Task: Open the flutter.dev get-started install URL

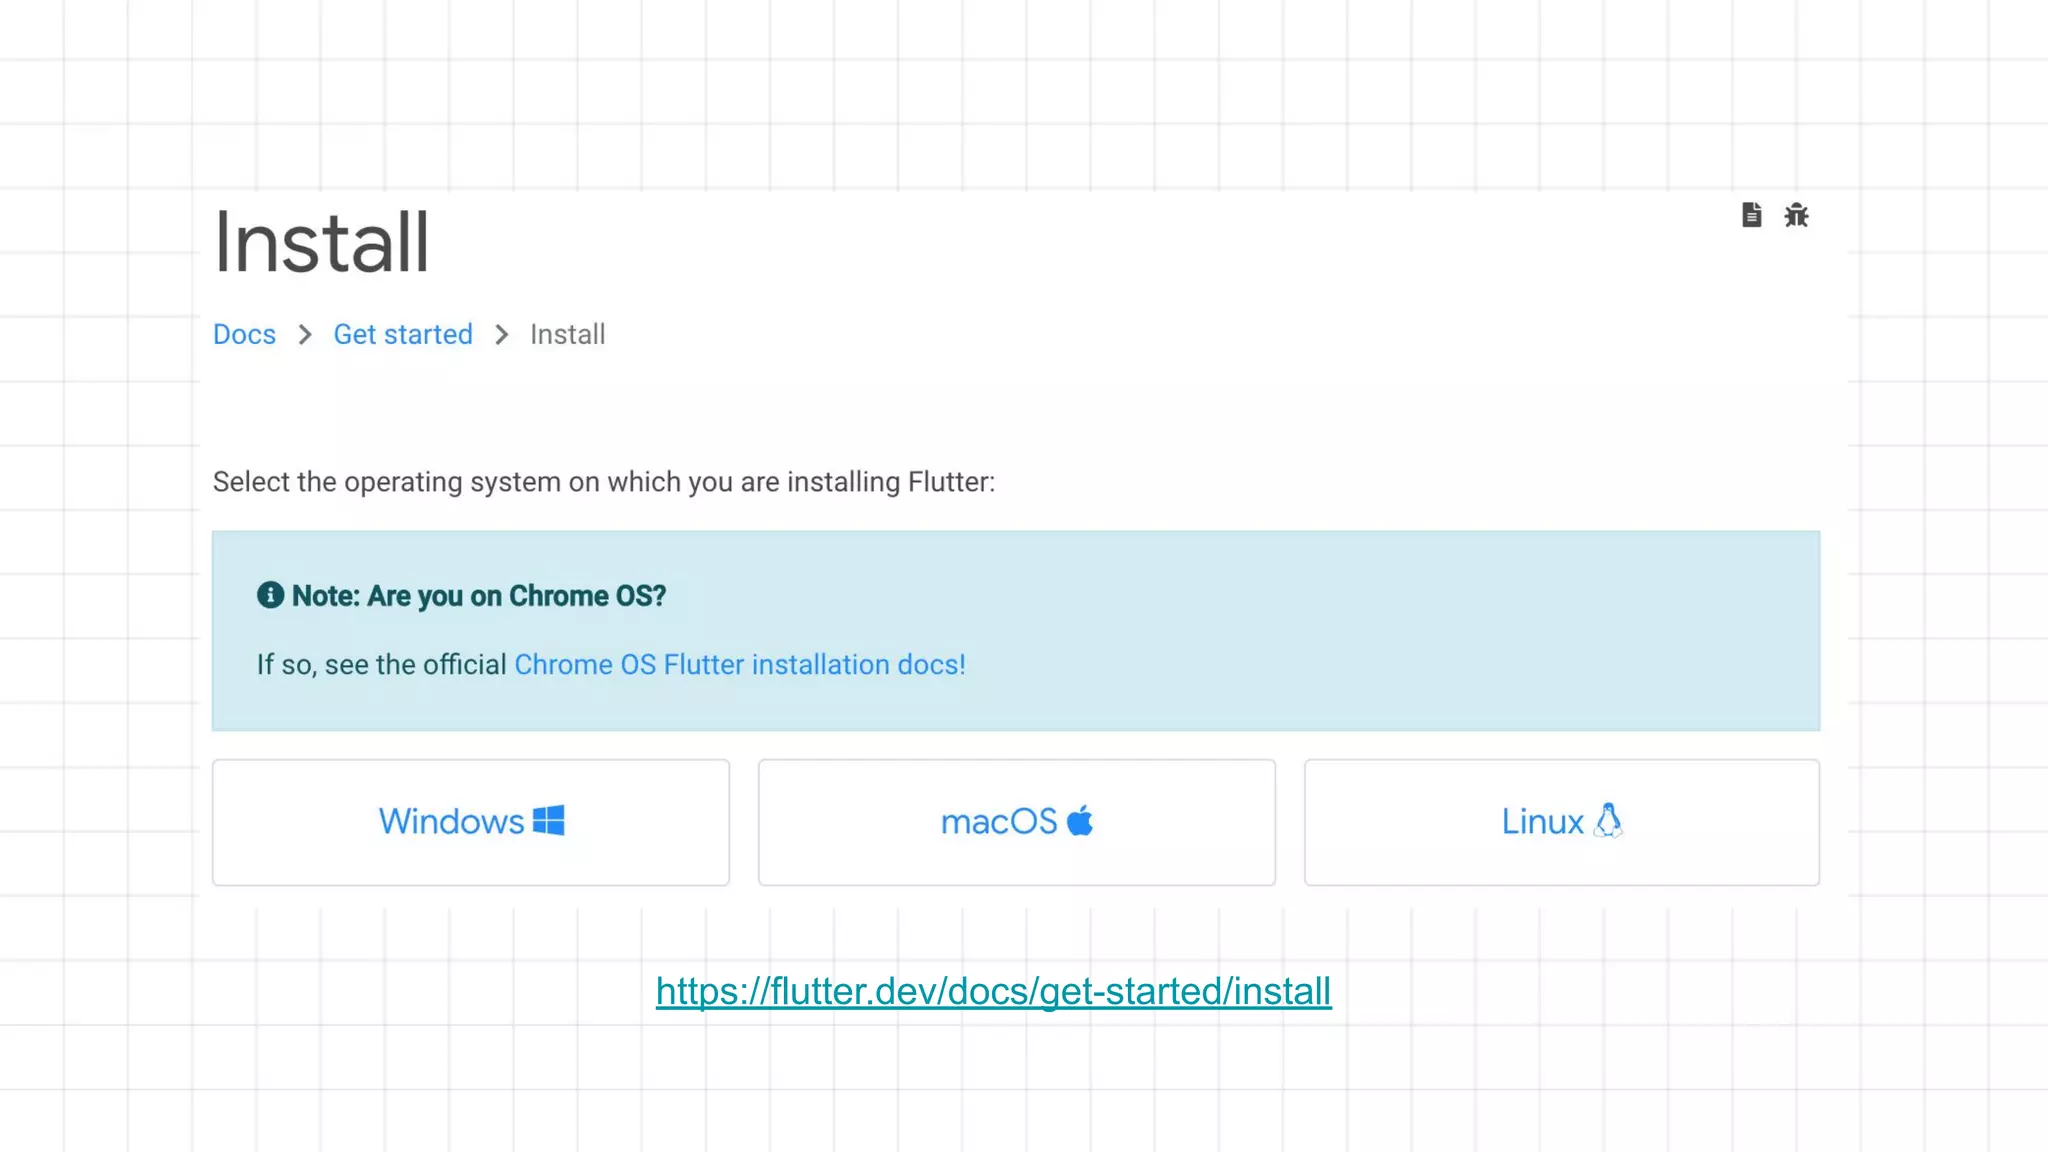Action: pos(993,992)
